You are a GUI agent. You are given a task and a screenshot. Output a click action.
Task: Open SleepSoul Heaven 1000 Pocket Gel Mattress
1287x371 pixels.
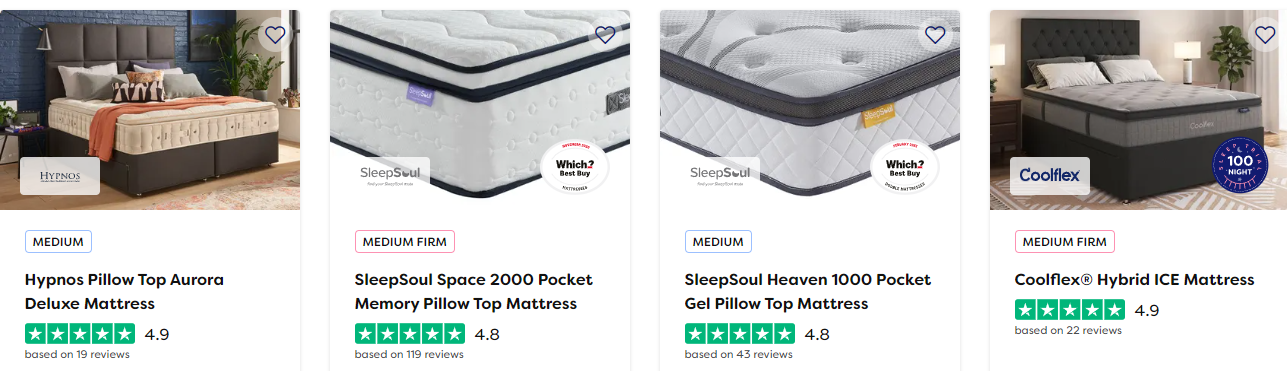tap(808, 292)
